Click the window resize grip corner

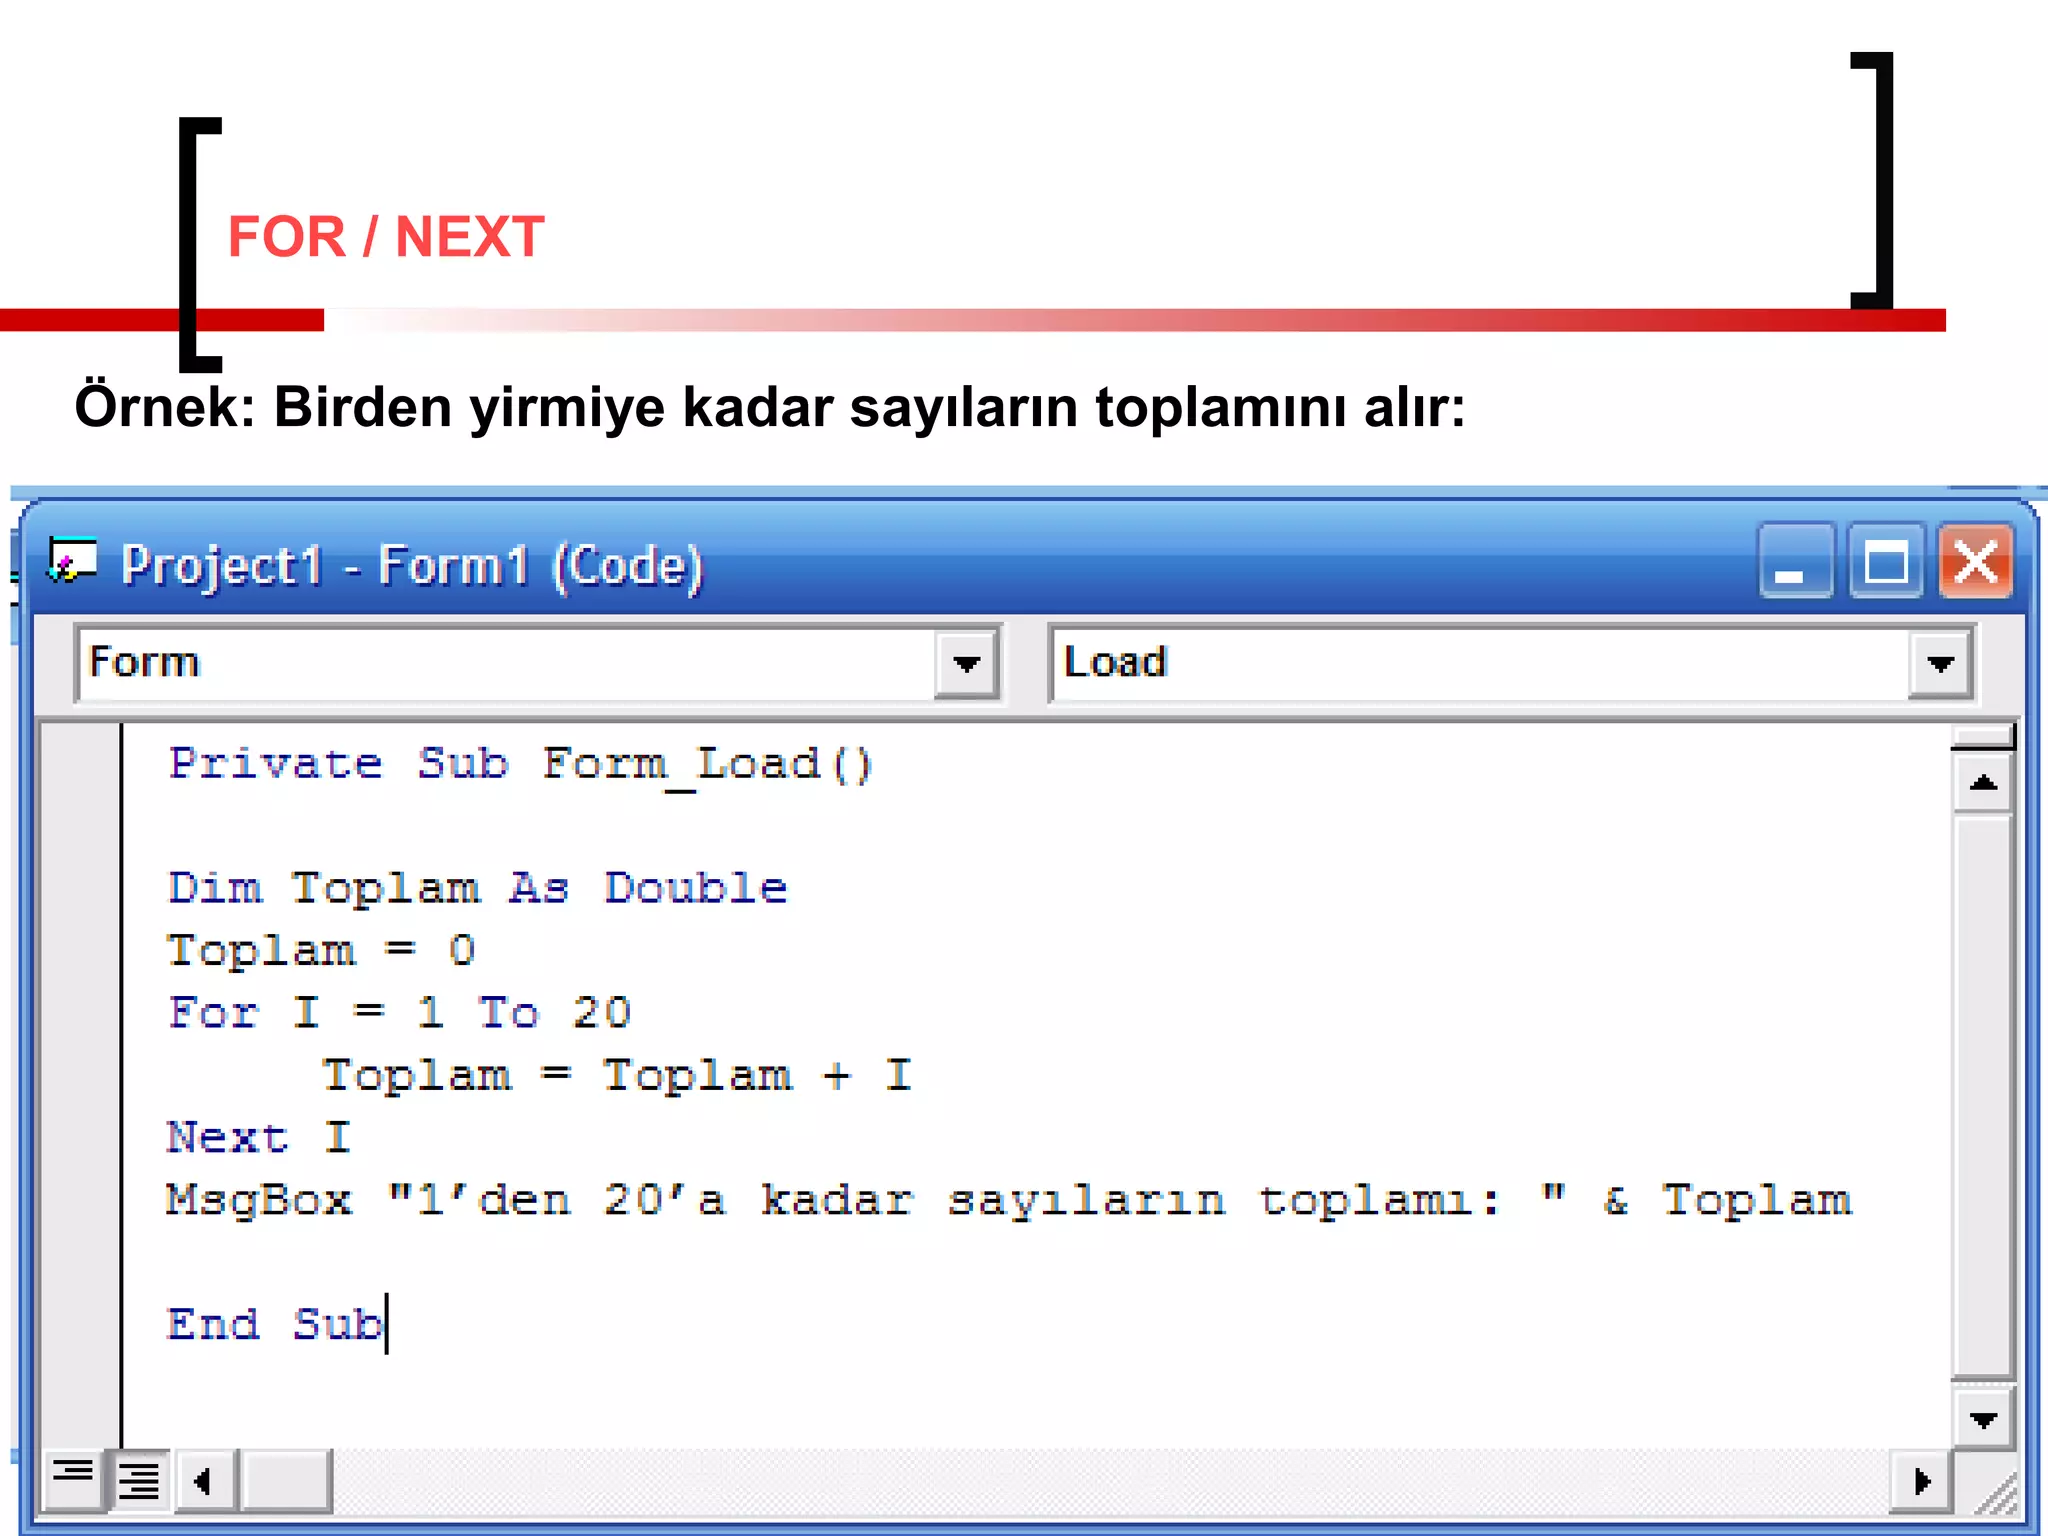click(1996, 1492)
